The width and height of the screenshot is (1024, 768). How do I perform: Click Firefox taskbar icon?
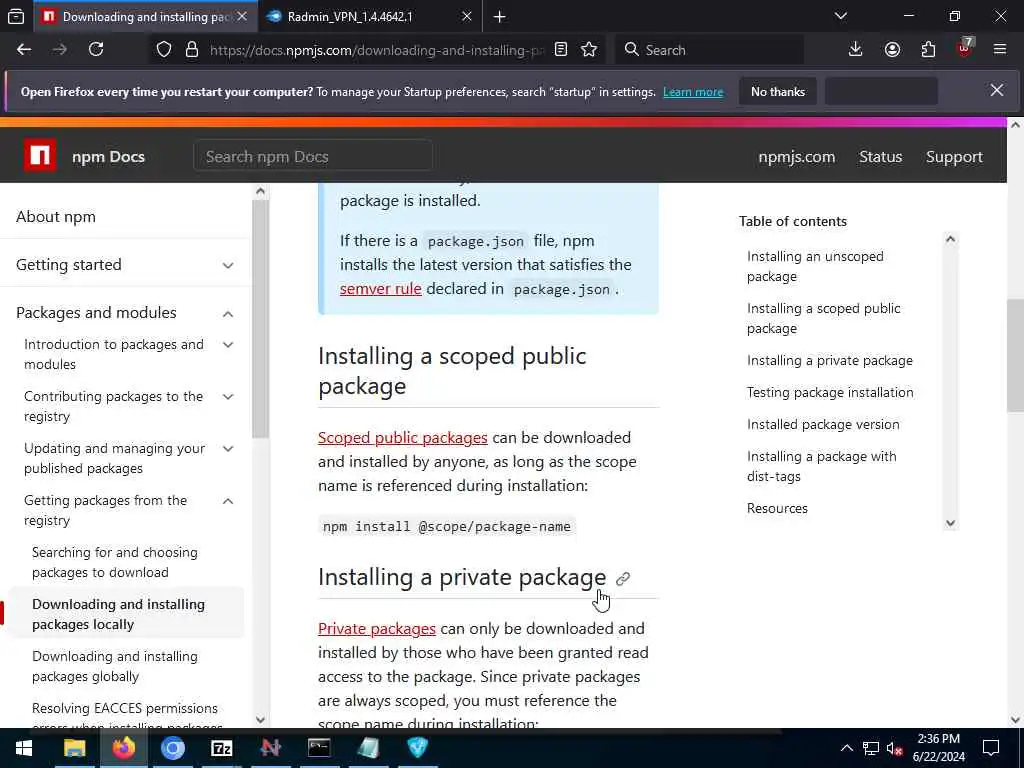point(123,748)
